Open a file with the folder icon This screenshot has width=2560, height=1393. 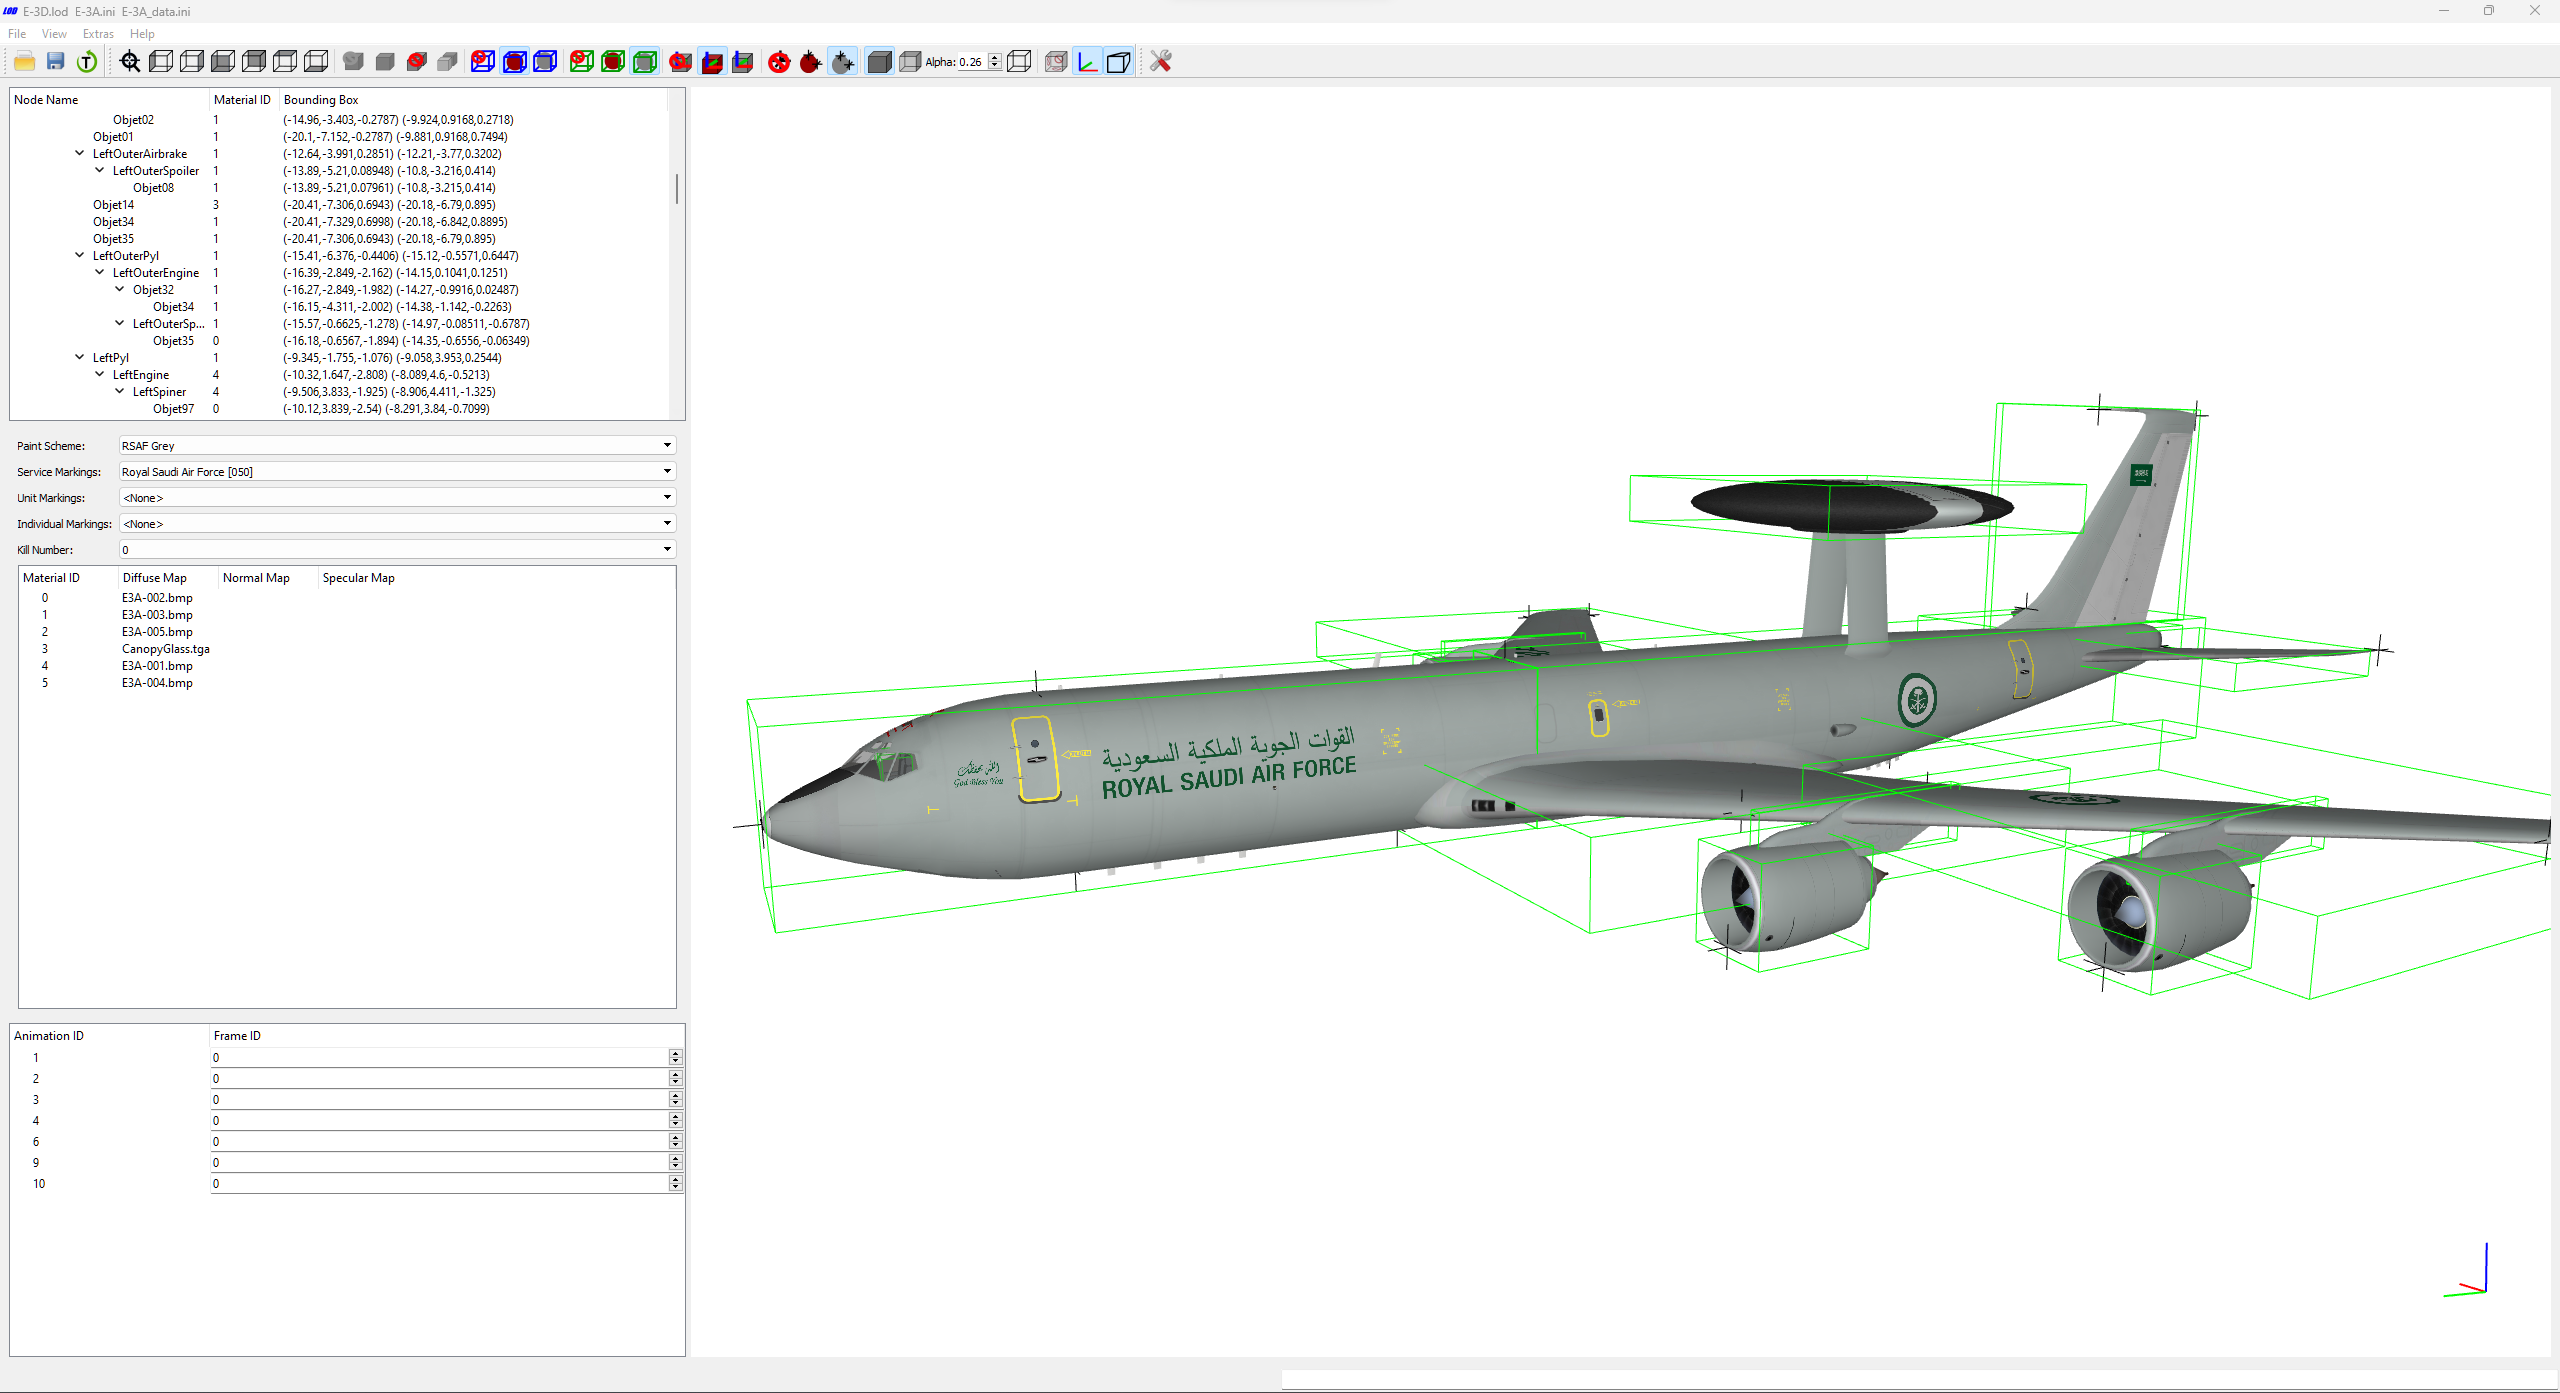pos(25,62)
